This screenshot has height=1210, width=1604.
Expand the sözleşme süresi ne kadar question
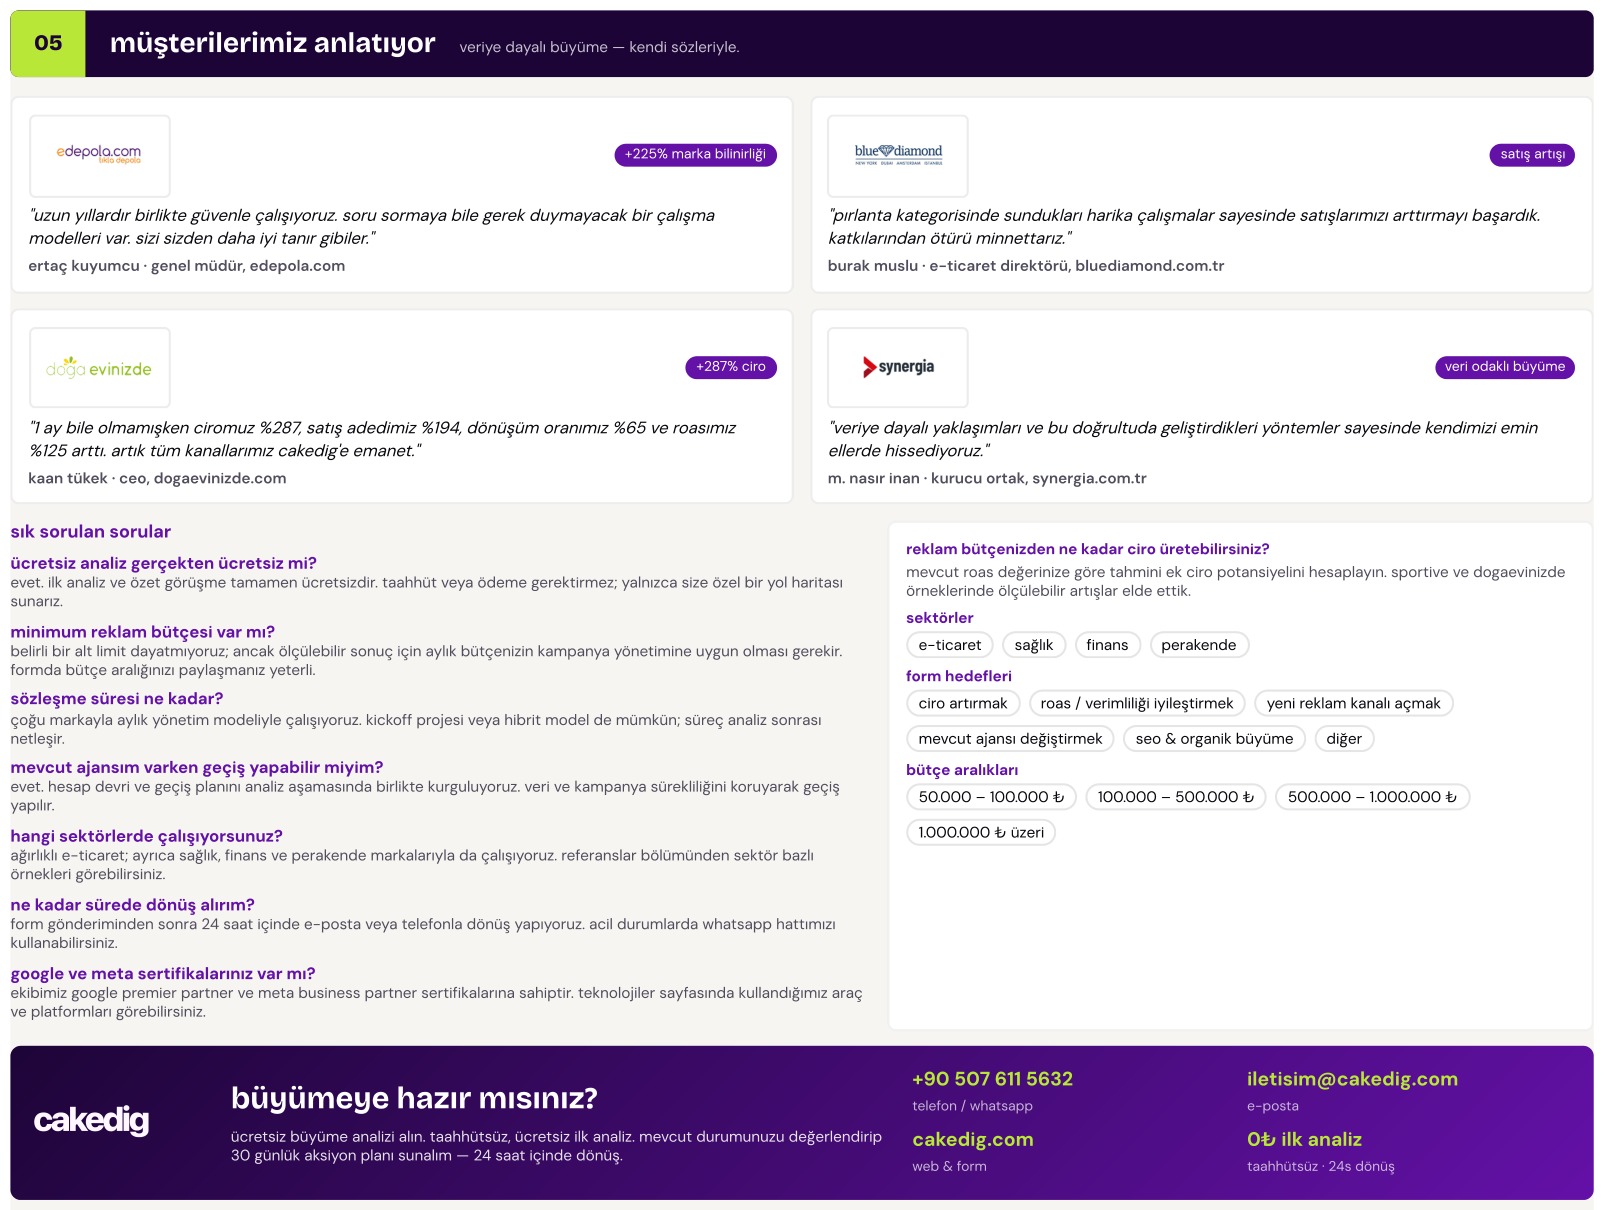pos(117,698)
